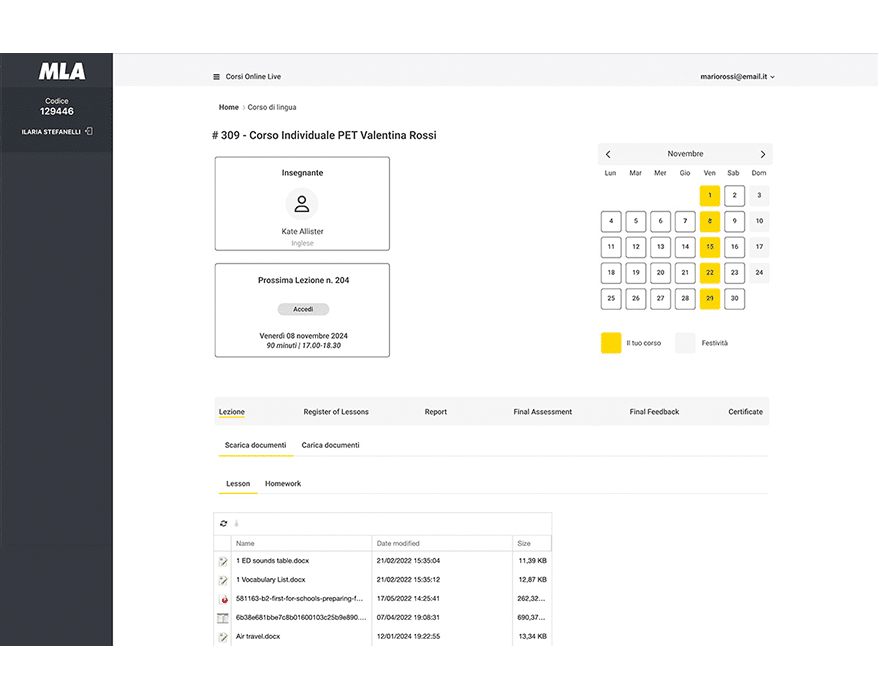This screenshot has height=700, width=879.
Task: Click the logout icon next to Ilaria Stefanelli
Action: pyautogui.click(x=89, y=131)
